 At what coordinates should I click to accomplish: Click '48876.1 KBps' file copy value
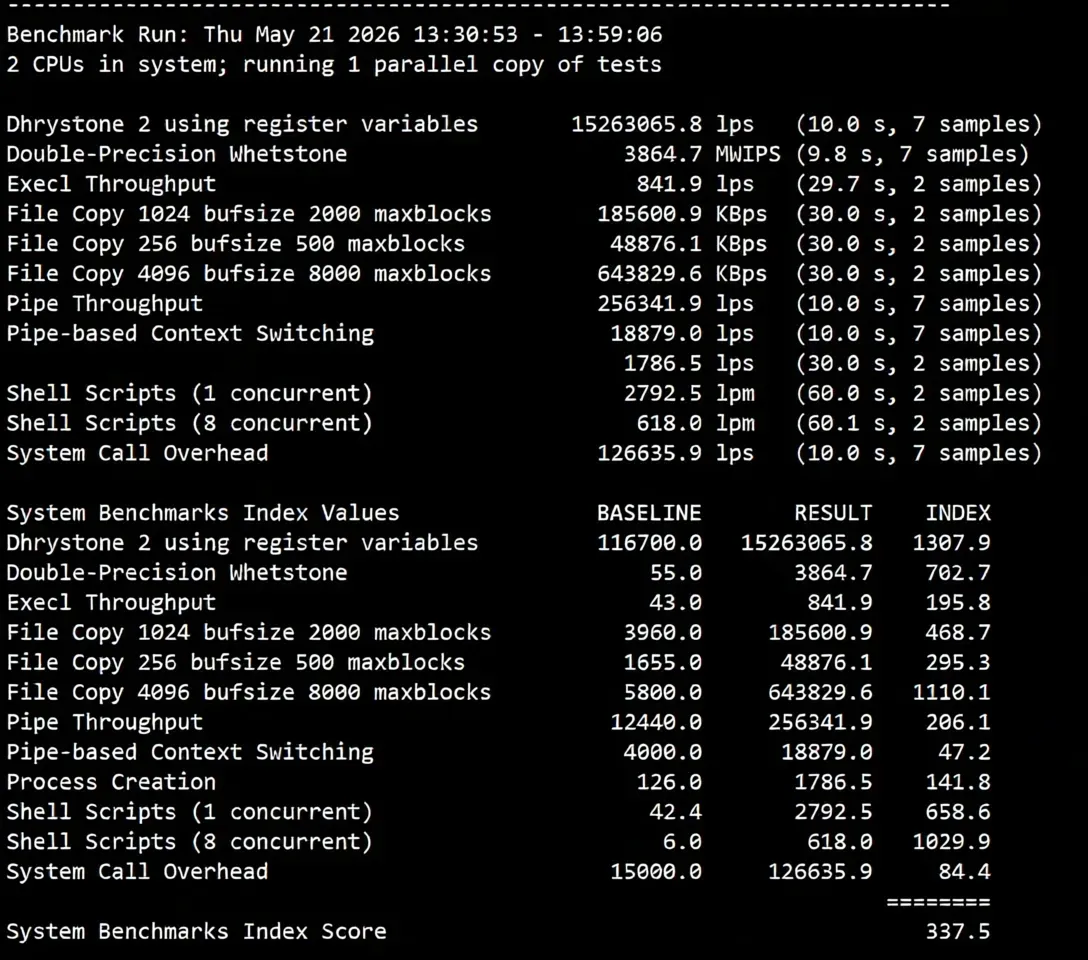[688, 243]
